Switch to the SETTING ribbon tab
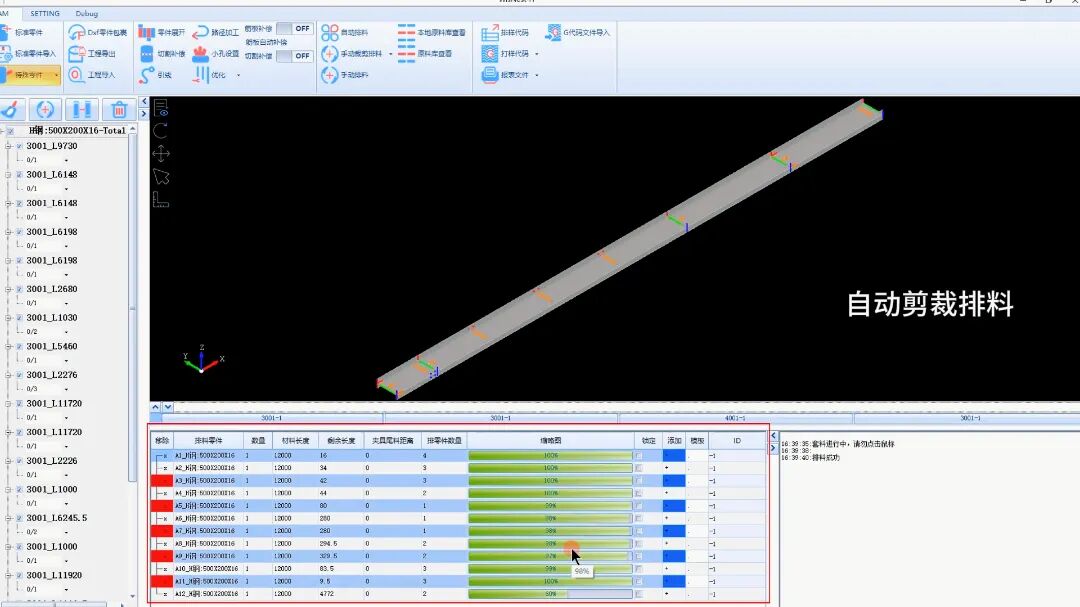 (x=45, y=13)
